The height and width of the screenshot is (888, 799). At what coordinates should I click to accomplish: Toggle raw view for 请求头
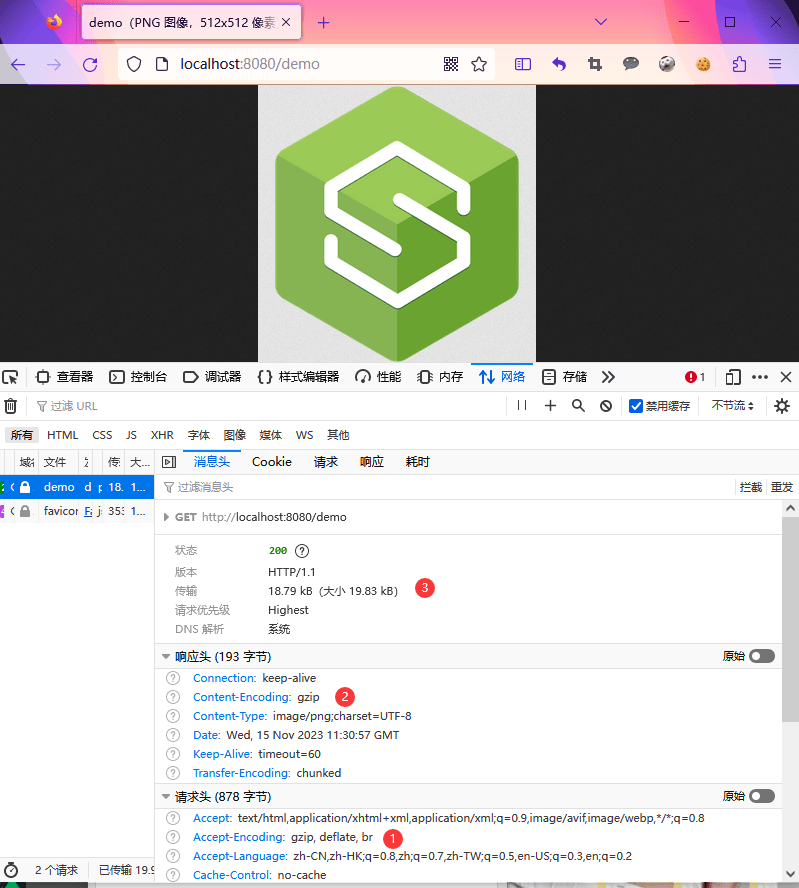[762, 796]
